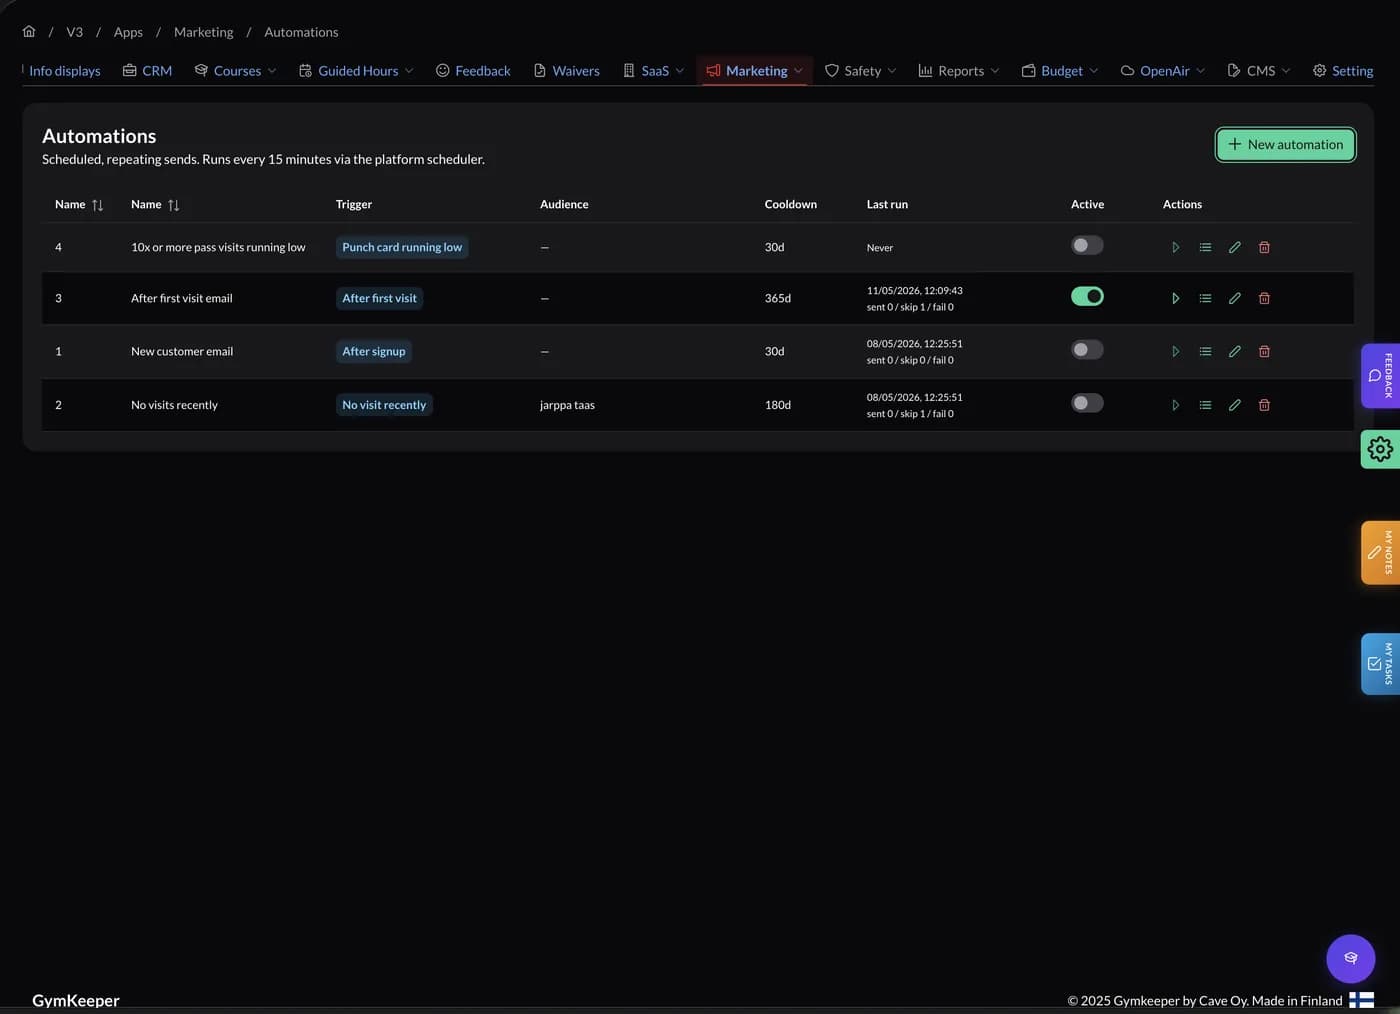
Task: Edit the 'New customer email' automation
Action: [x=1235, y=351]
